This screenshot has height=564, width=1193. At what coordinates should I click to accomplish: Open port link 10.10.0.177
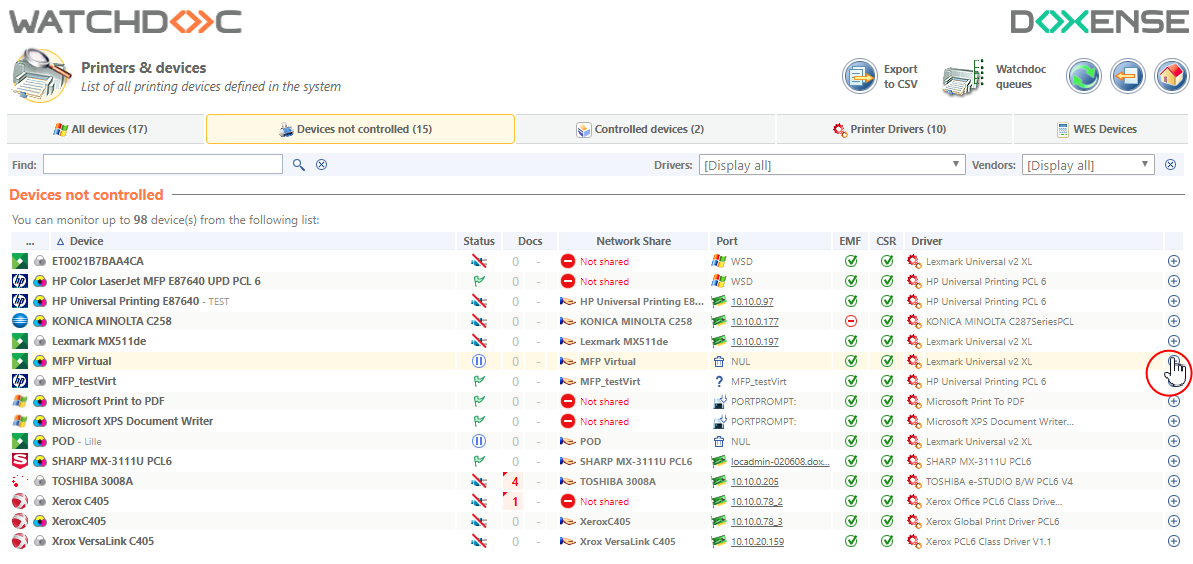coord(755,321)
